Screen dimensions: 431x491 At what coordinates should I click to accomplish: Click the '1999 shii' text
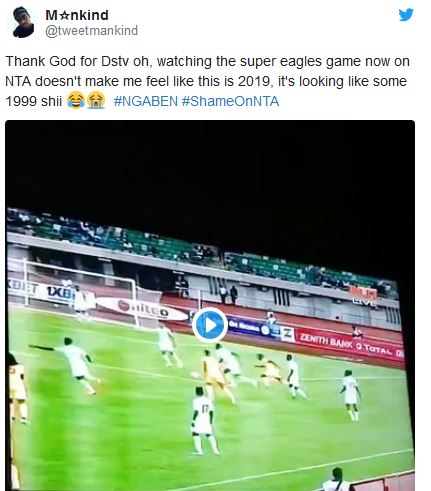point(34,101)
